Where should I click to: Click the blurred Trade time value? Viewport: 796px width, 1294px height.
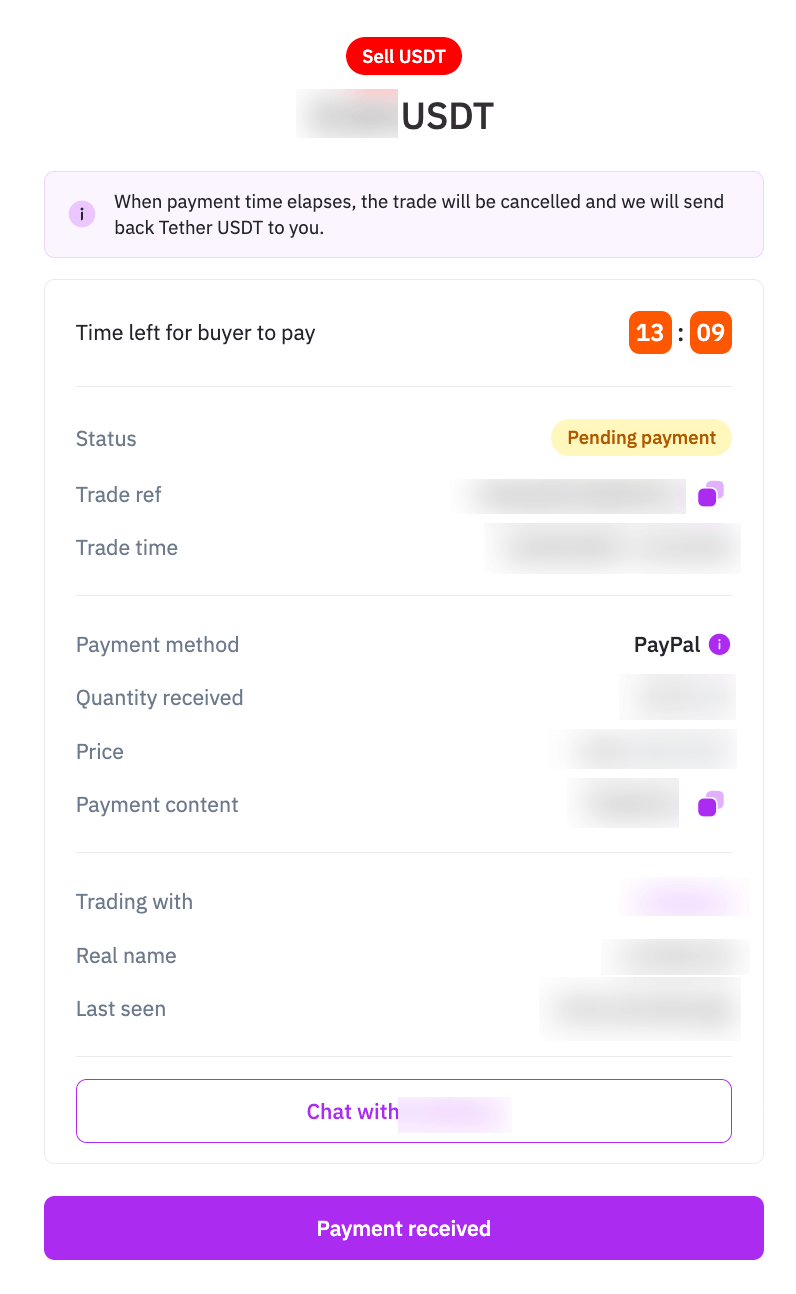(613, 548)
